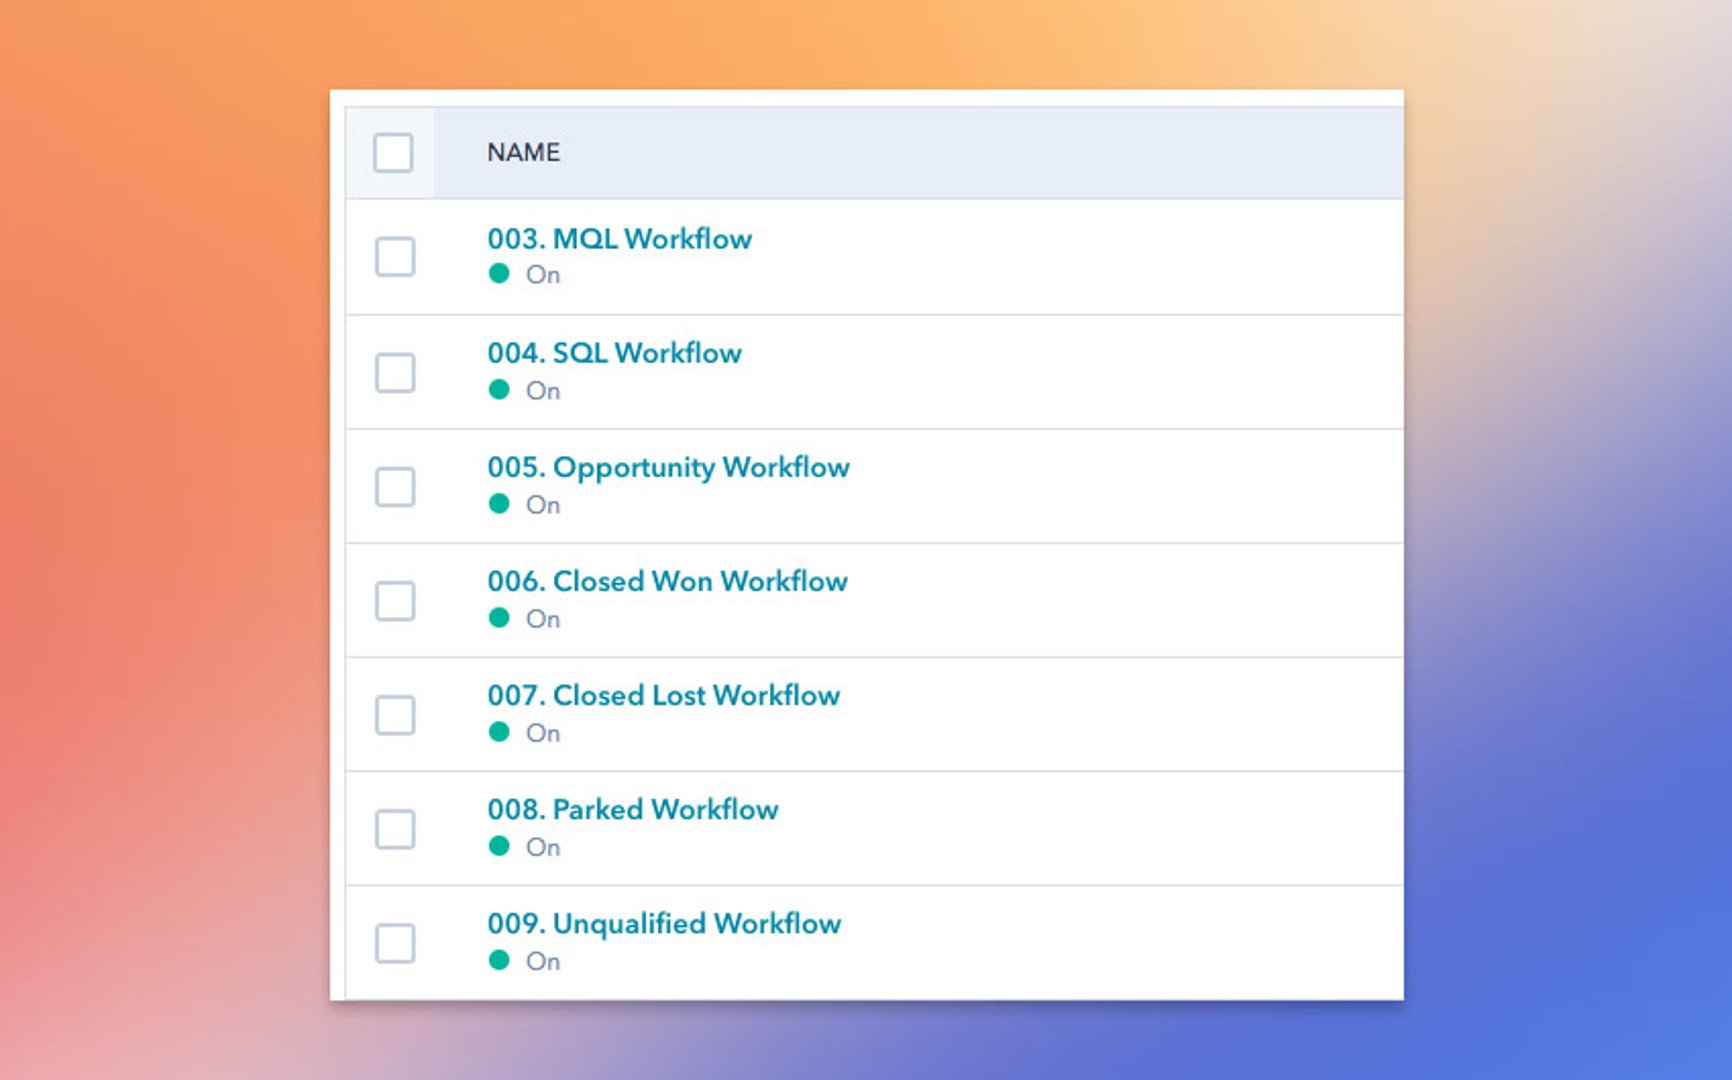Open the 005. Opportunity Workflow

coord(668,467)
